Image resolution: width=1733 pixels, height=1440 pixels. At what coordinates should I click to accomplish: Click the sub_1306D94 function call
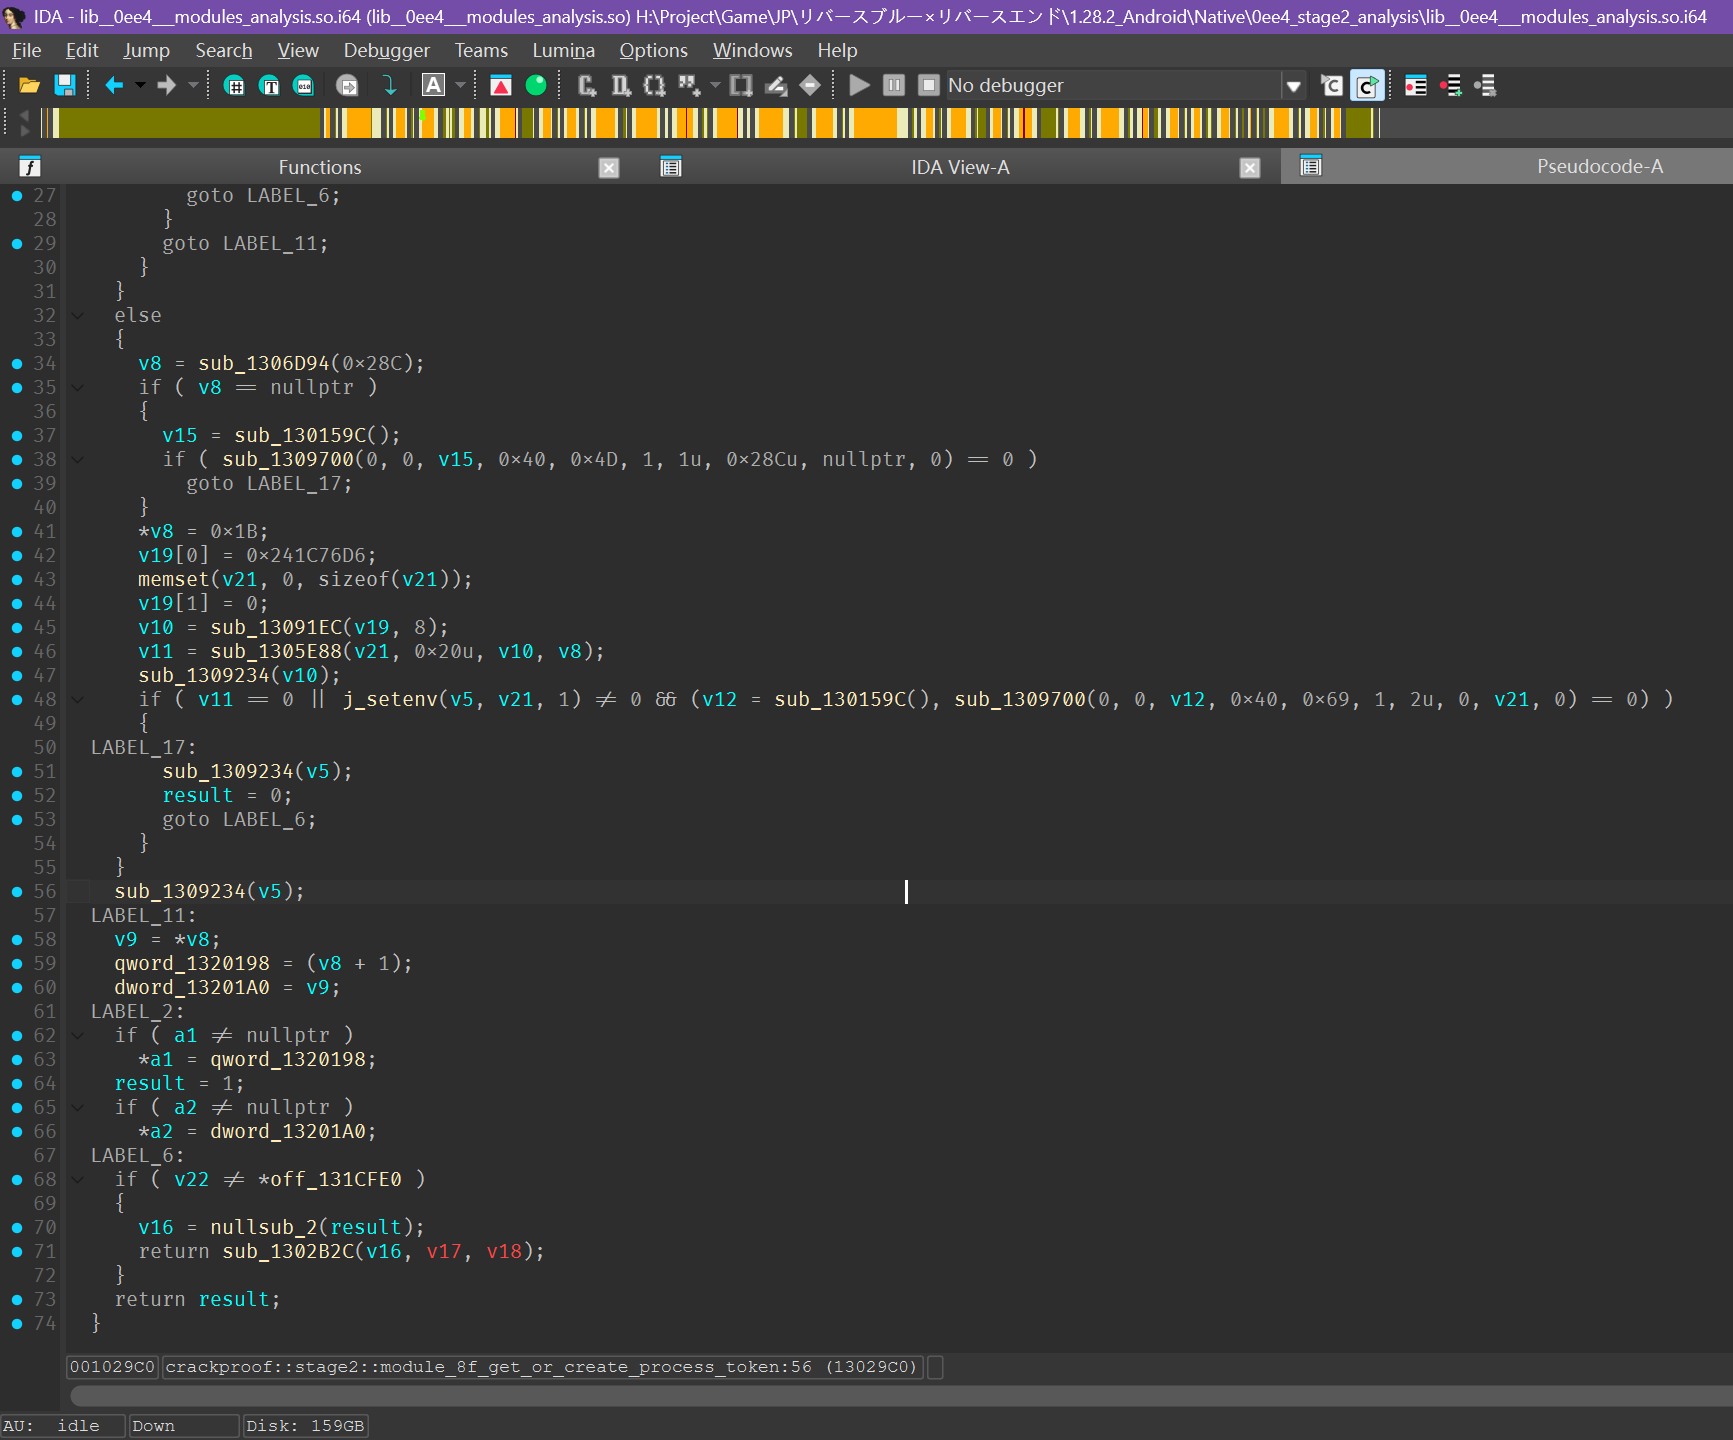(x=264, y=364)
